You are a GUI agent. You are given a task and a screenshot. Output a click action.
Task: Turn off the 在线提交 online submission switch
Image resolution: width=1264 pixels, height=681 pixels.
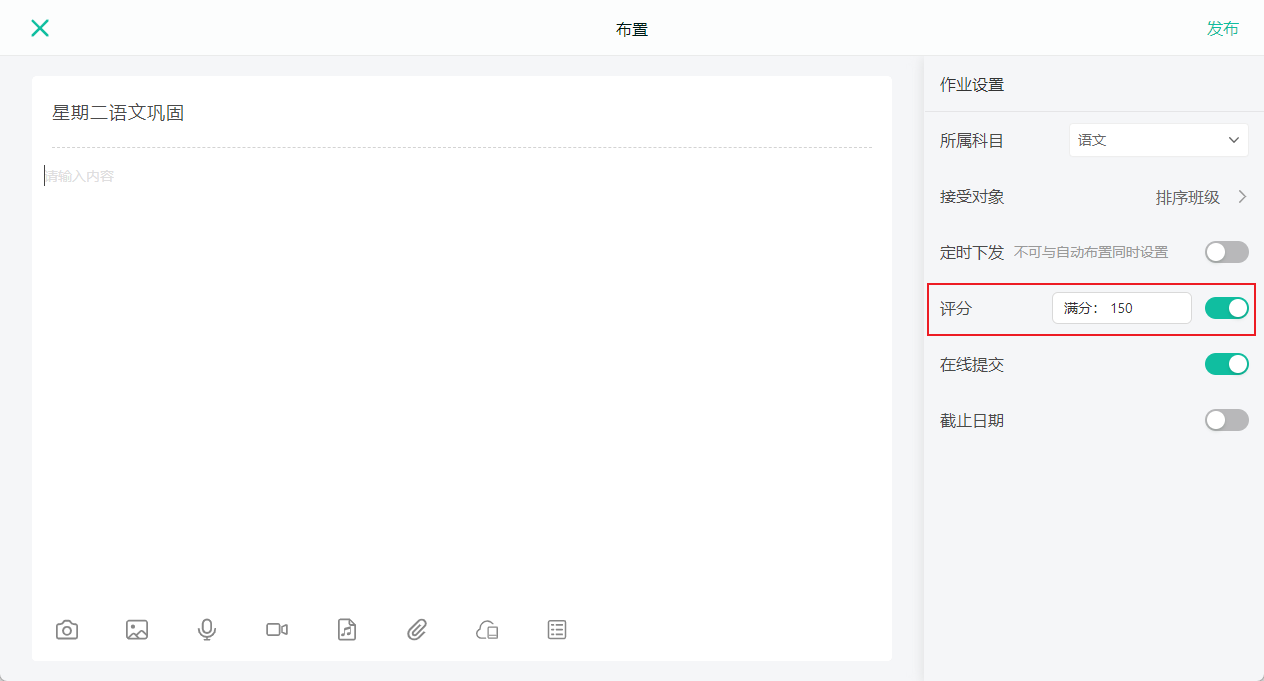click(x=1227, y=364)
